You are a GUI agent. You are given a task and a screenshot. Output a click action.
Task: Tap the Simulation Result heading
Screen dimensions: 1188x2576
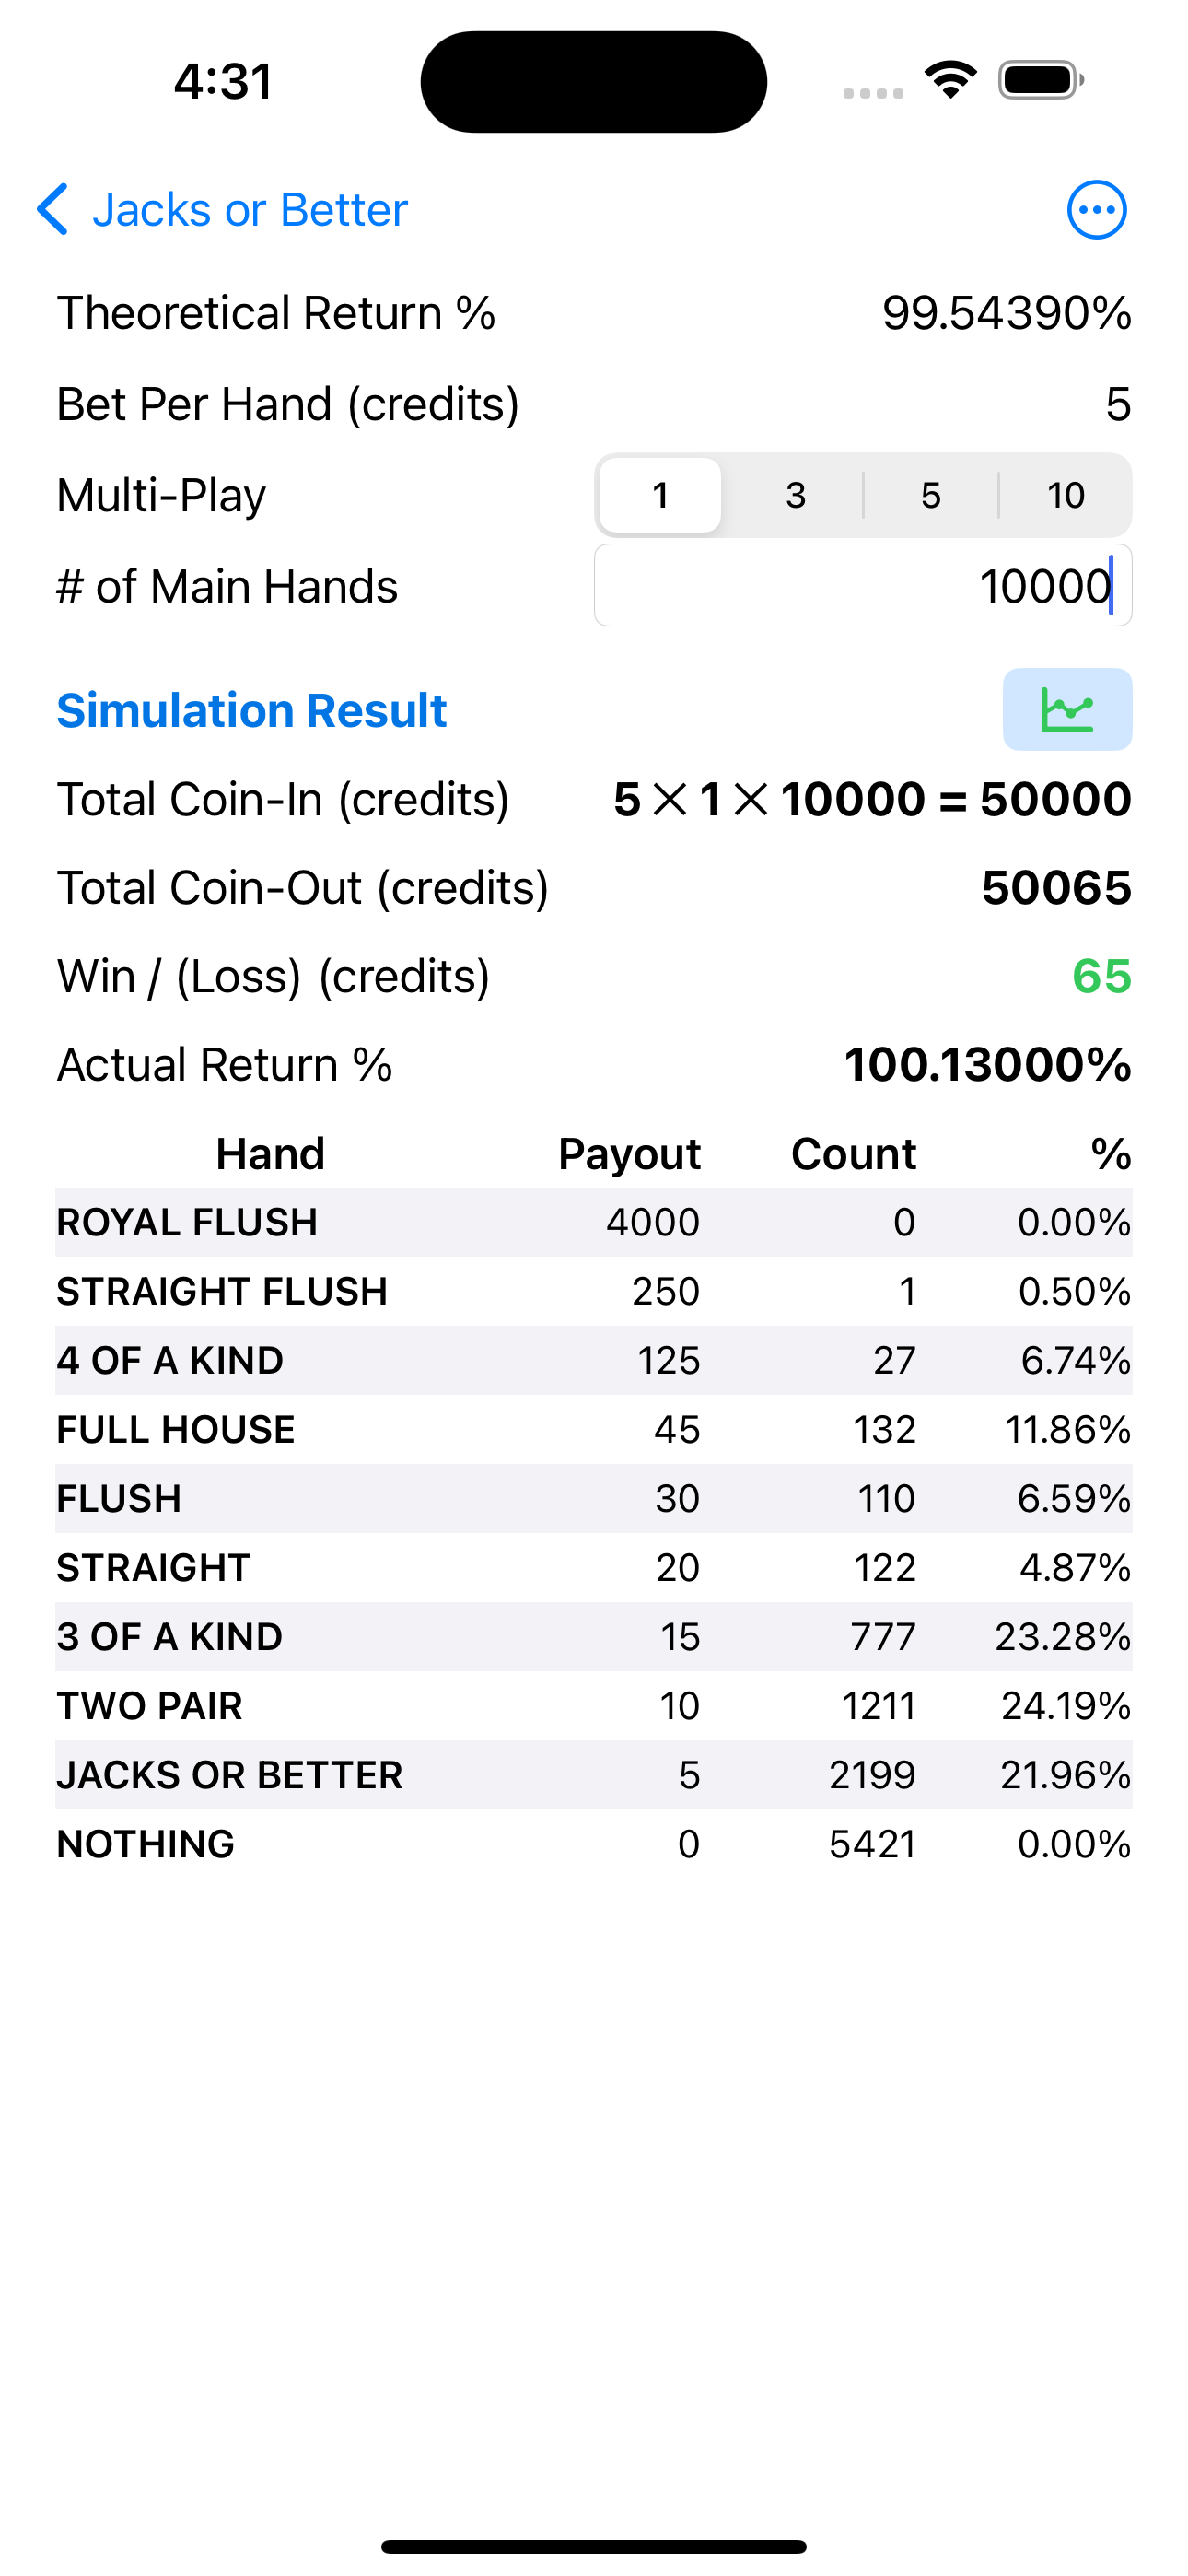(252, 711)
